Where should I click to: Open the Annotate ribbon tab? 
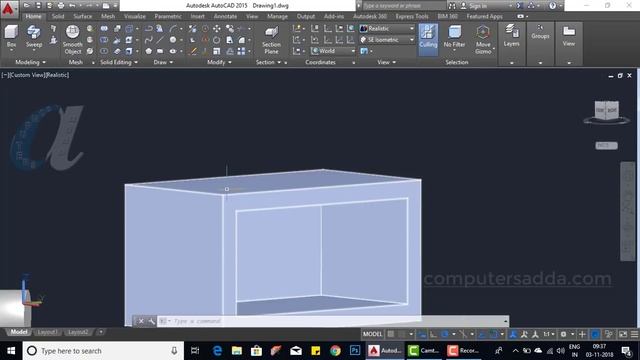click(x=225, y=16)
